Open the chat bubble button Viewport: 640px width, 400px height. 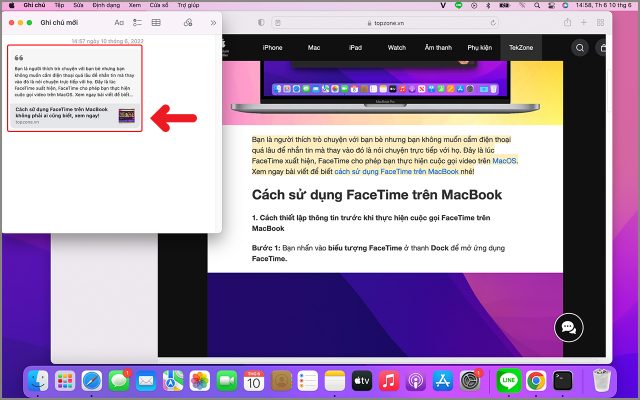click(x=568, y=326)
